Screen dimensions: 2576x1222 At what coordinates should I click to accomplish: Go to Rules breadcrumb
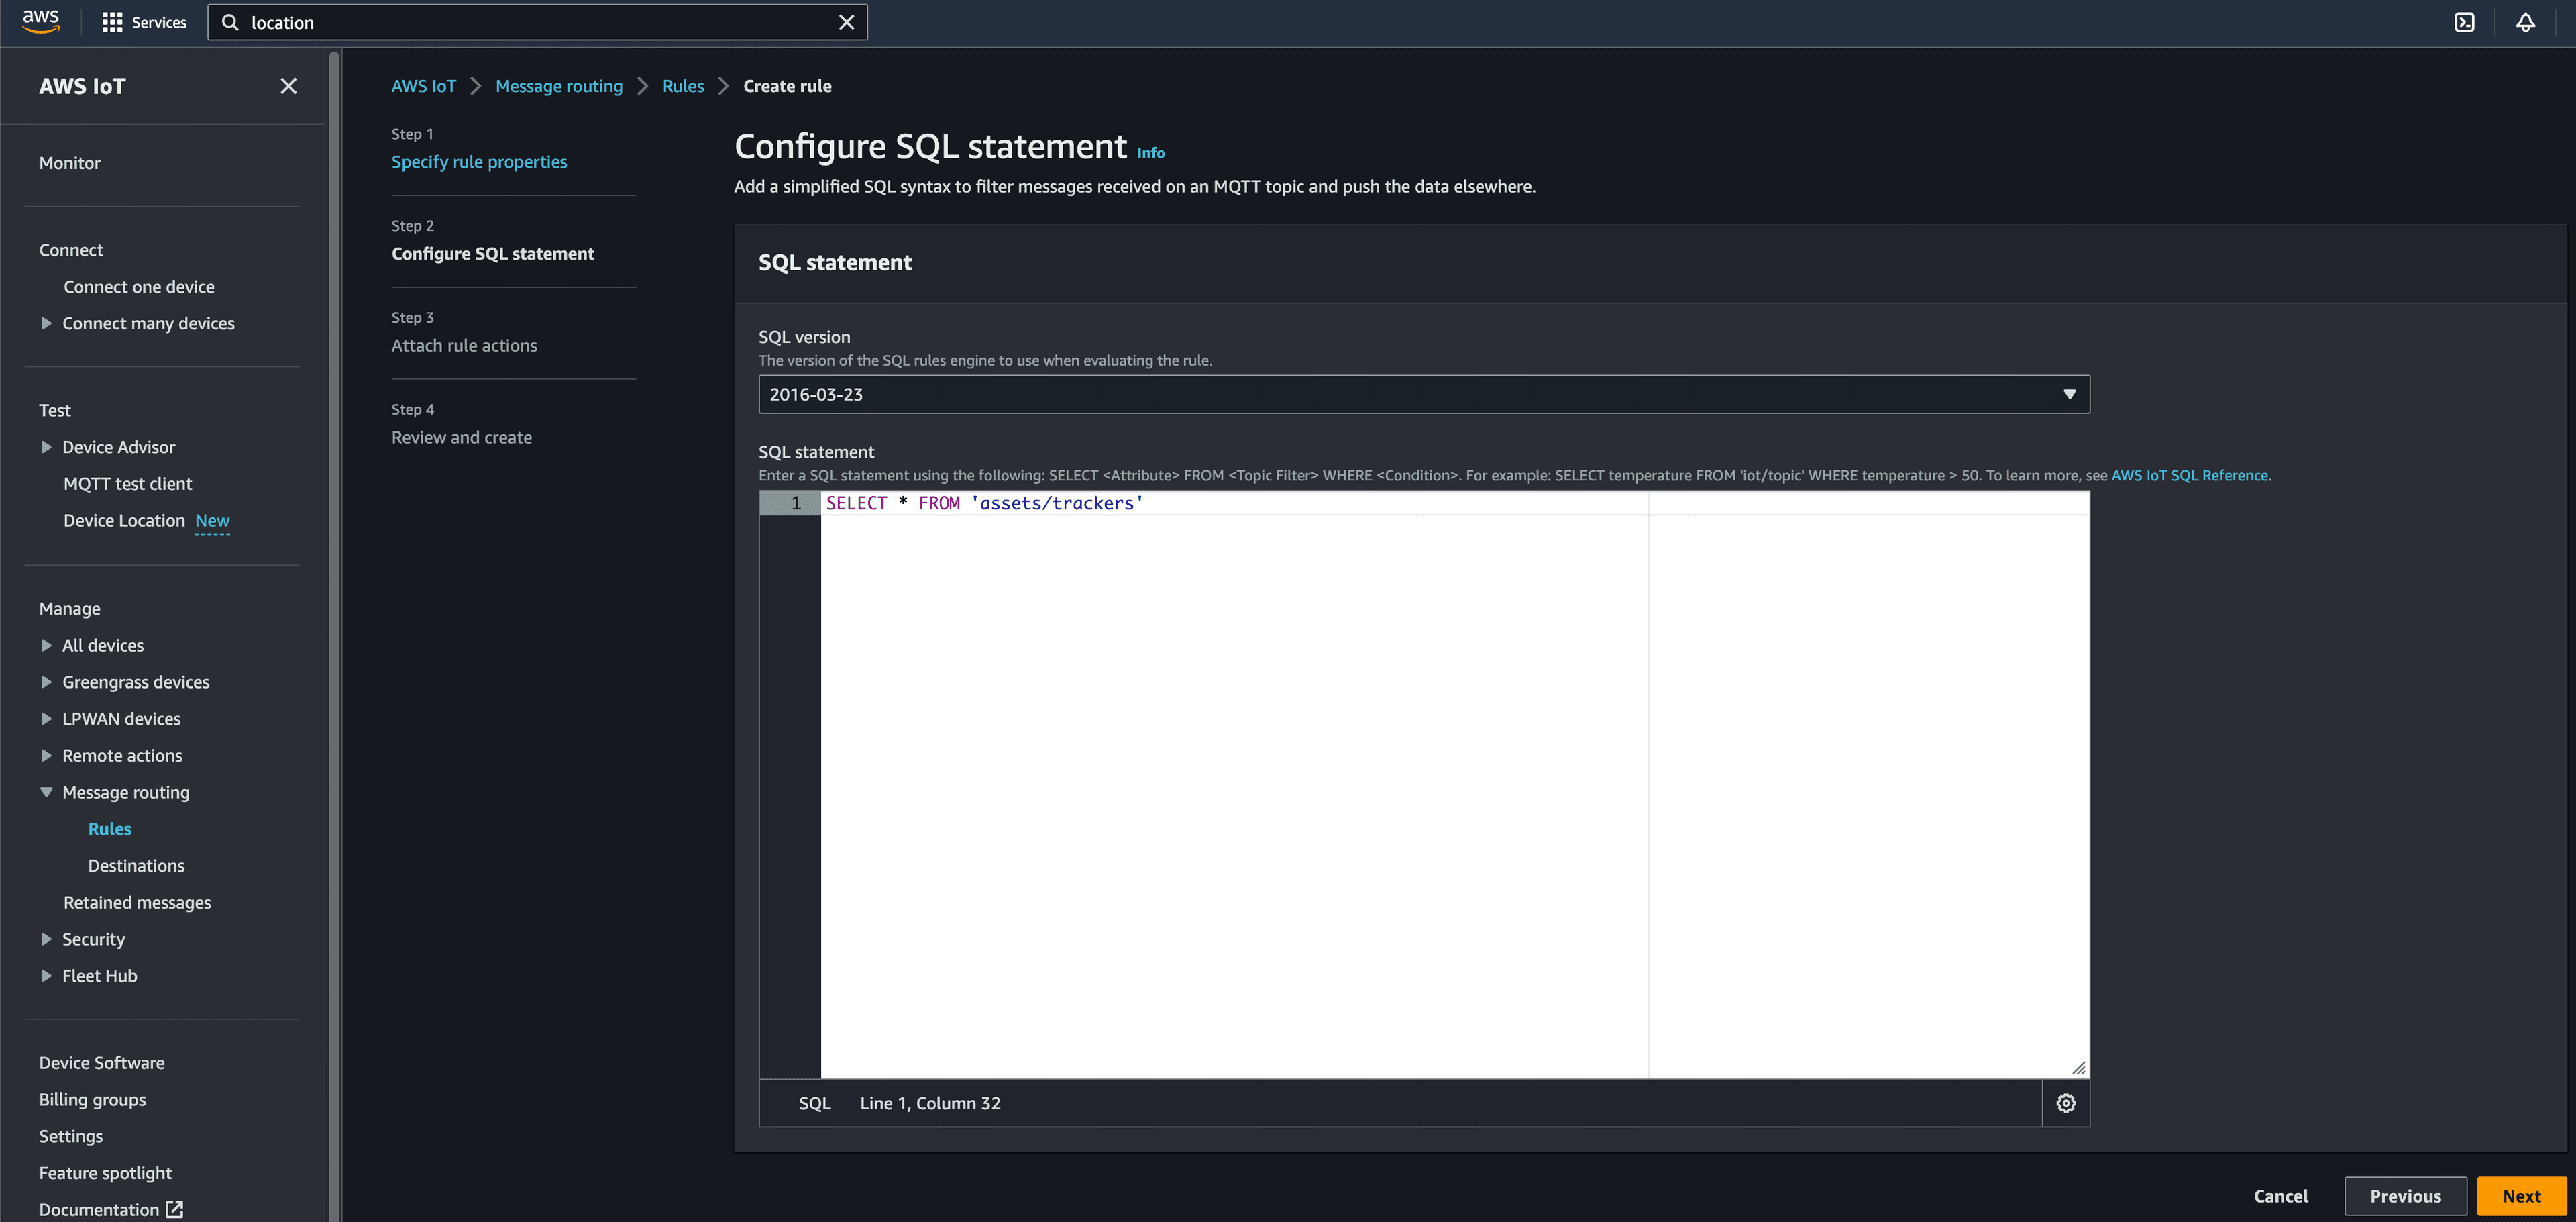(x=683, y=86)
